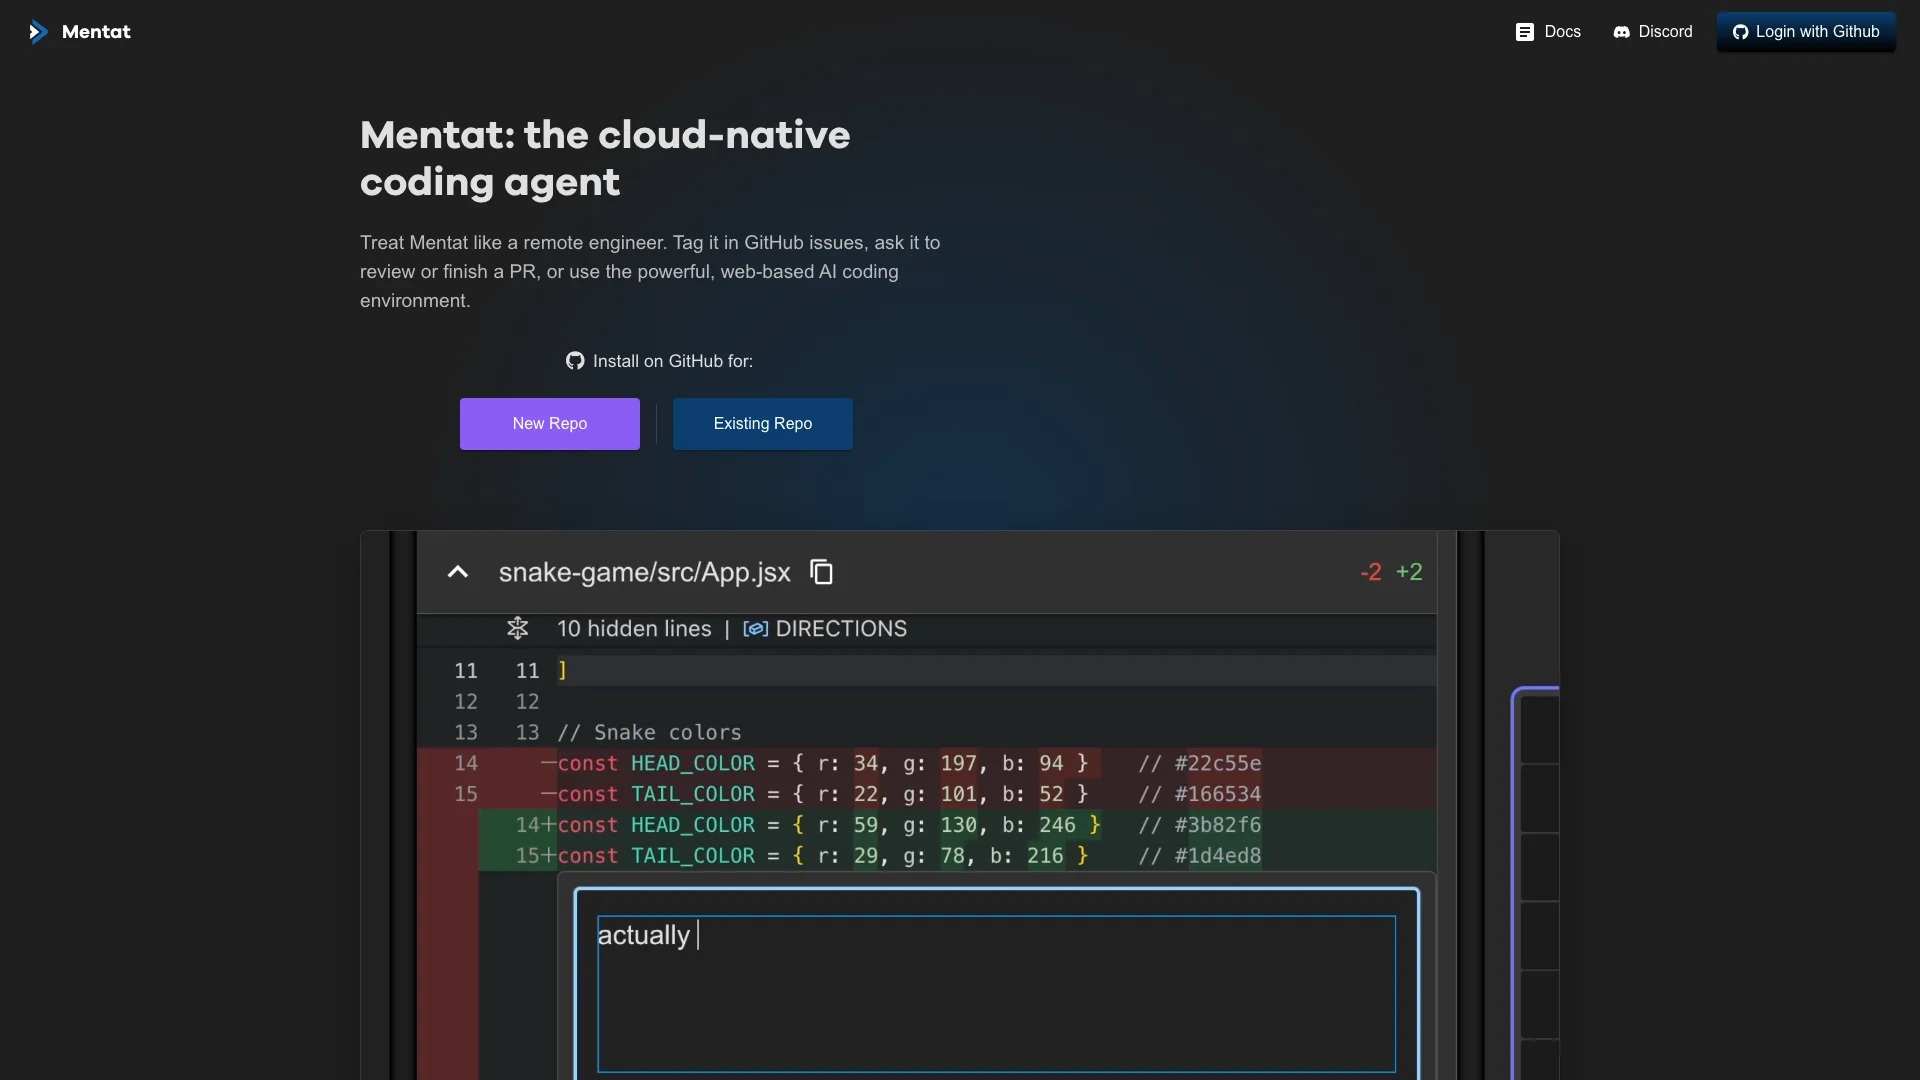Click the Mentat logo icon
Screen dimensions: 1920x1080
tap(38, 32)
